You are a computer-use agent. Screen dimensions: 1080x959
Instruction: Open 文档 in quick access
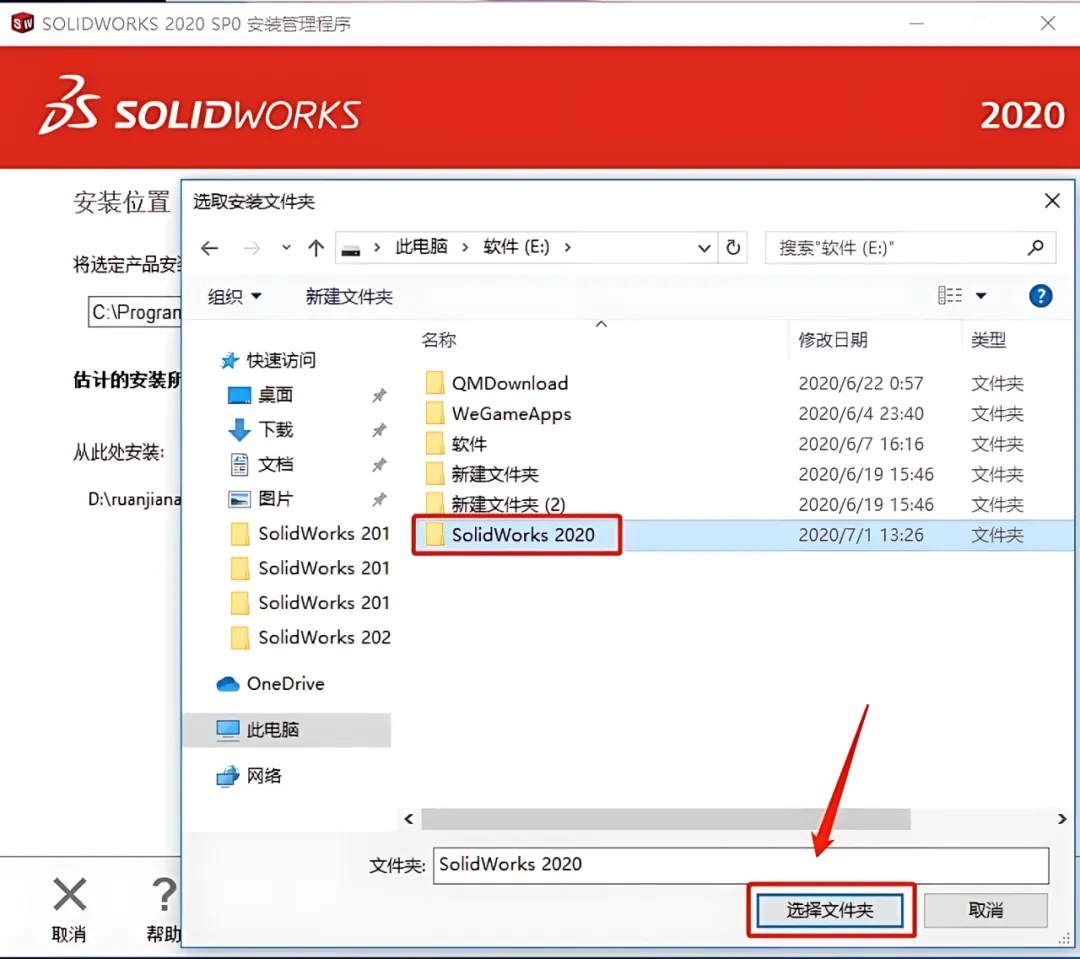[x=276, y=464]
